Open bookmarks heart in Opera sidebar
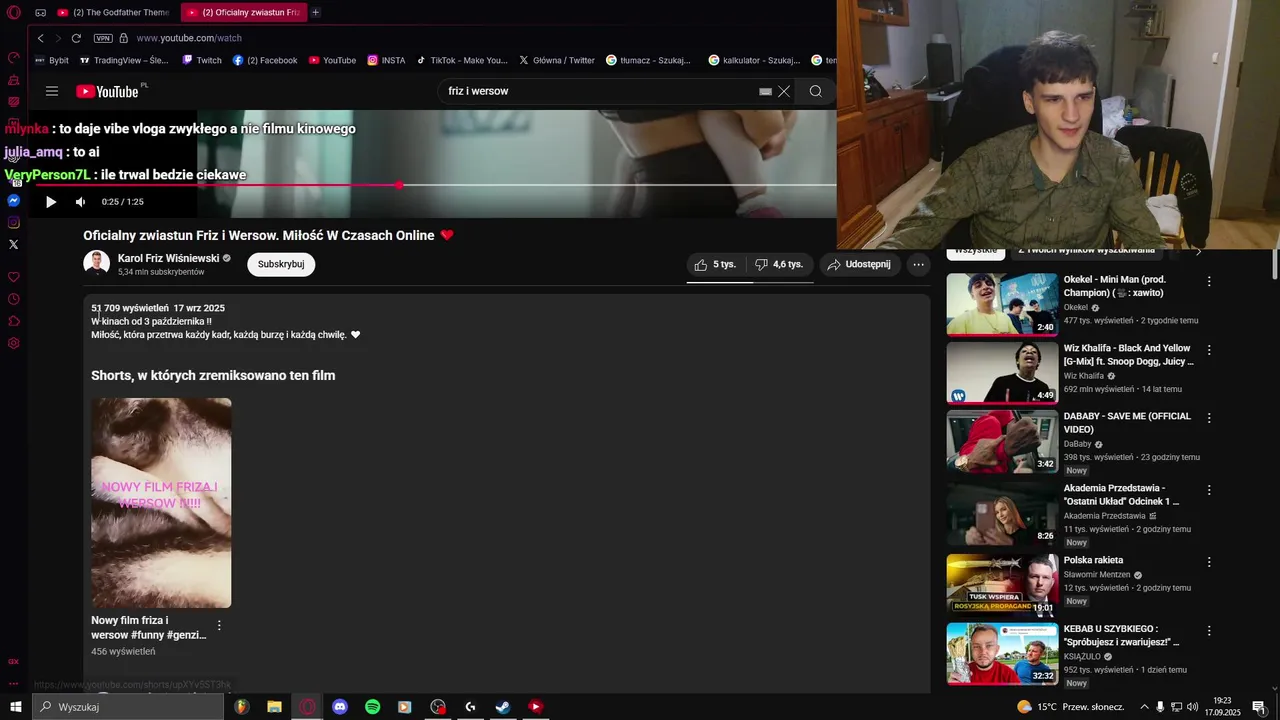This screenshot has height=720, width=1280. [14, 277]
